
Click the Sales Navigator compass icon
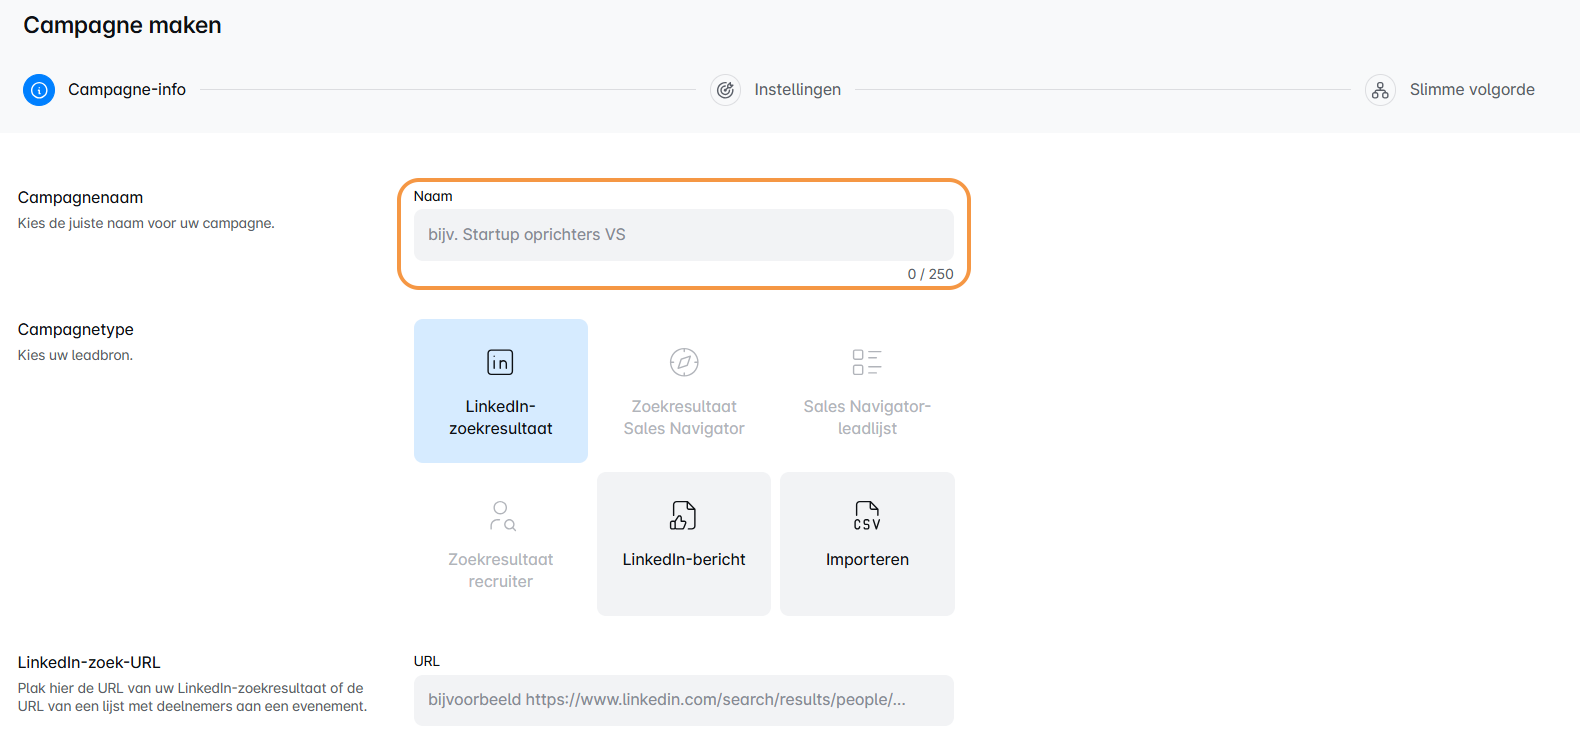684,362
